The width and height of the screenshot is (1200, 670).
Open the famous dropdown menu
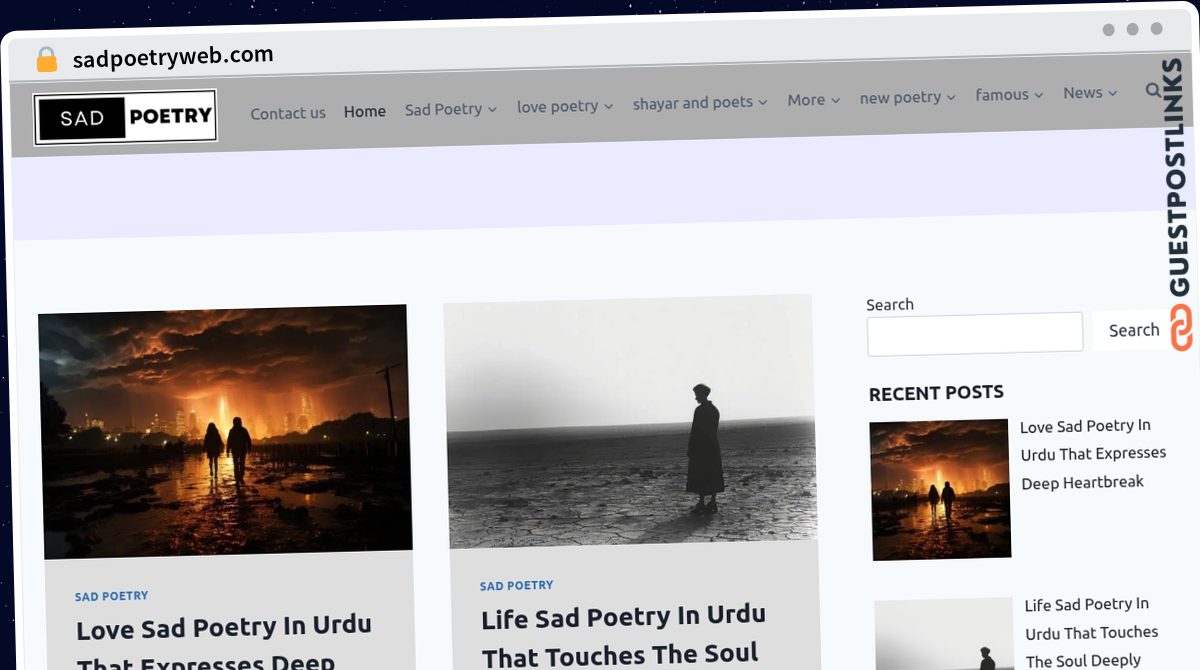[x=1009, y=94]
